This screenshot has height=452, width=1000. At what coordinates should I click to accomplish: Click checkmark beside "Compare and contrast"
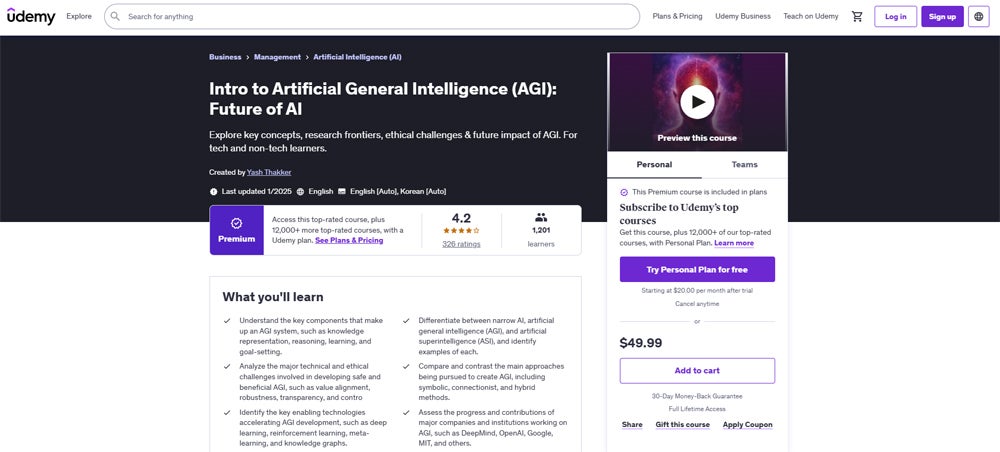coord(406,367)
